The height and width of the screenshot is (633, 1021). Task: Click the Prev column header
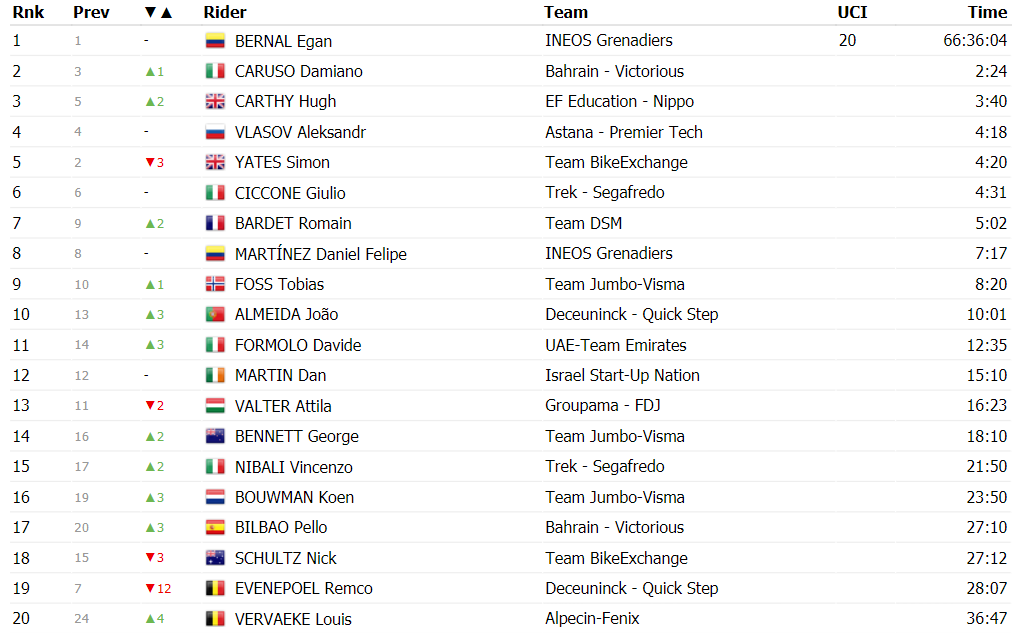91,12
